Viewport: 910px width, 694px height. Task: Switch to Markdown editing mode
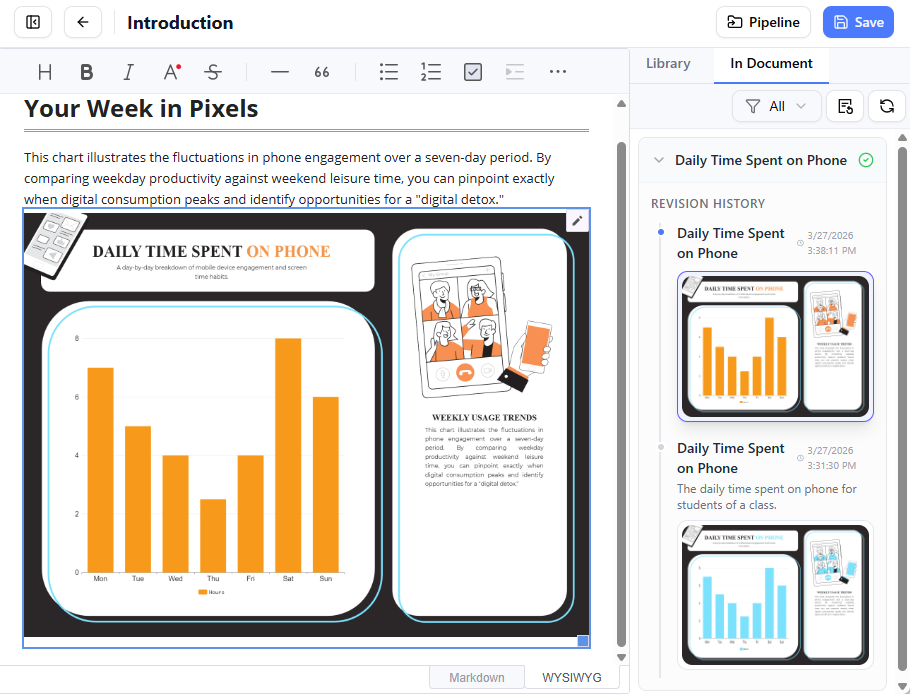coord(477,677)
